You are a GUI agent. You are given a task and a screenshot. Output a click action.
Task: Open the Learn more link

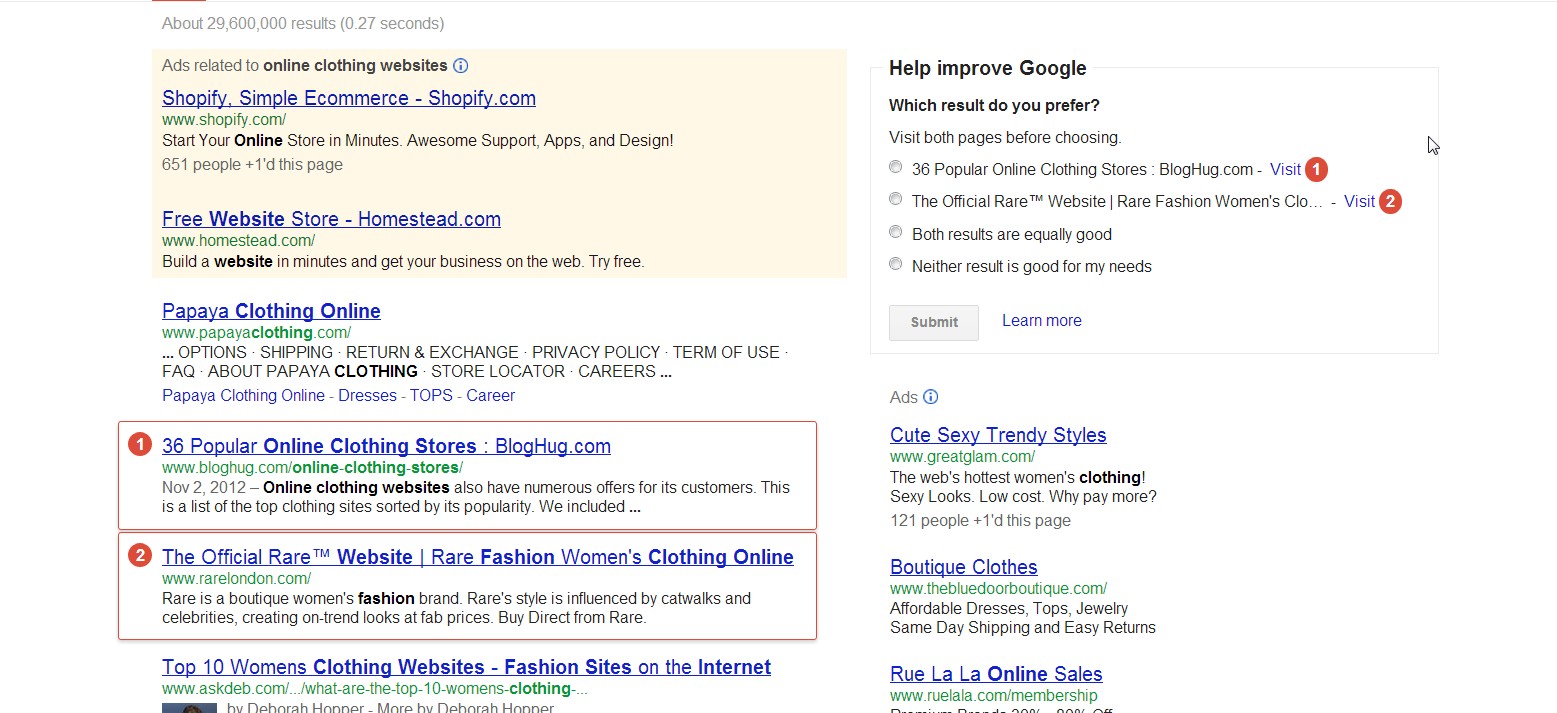[x=1042, y=321]
